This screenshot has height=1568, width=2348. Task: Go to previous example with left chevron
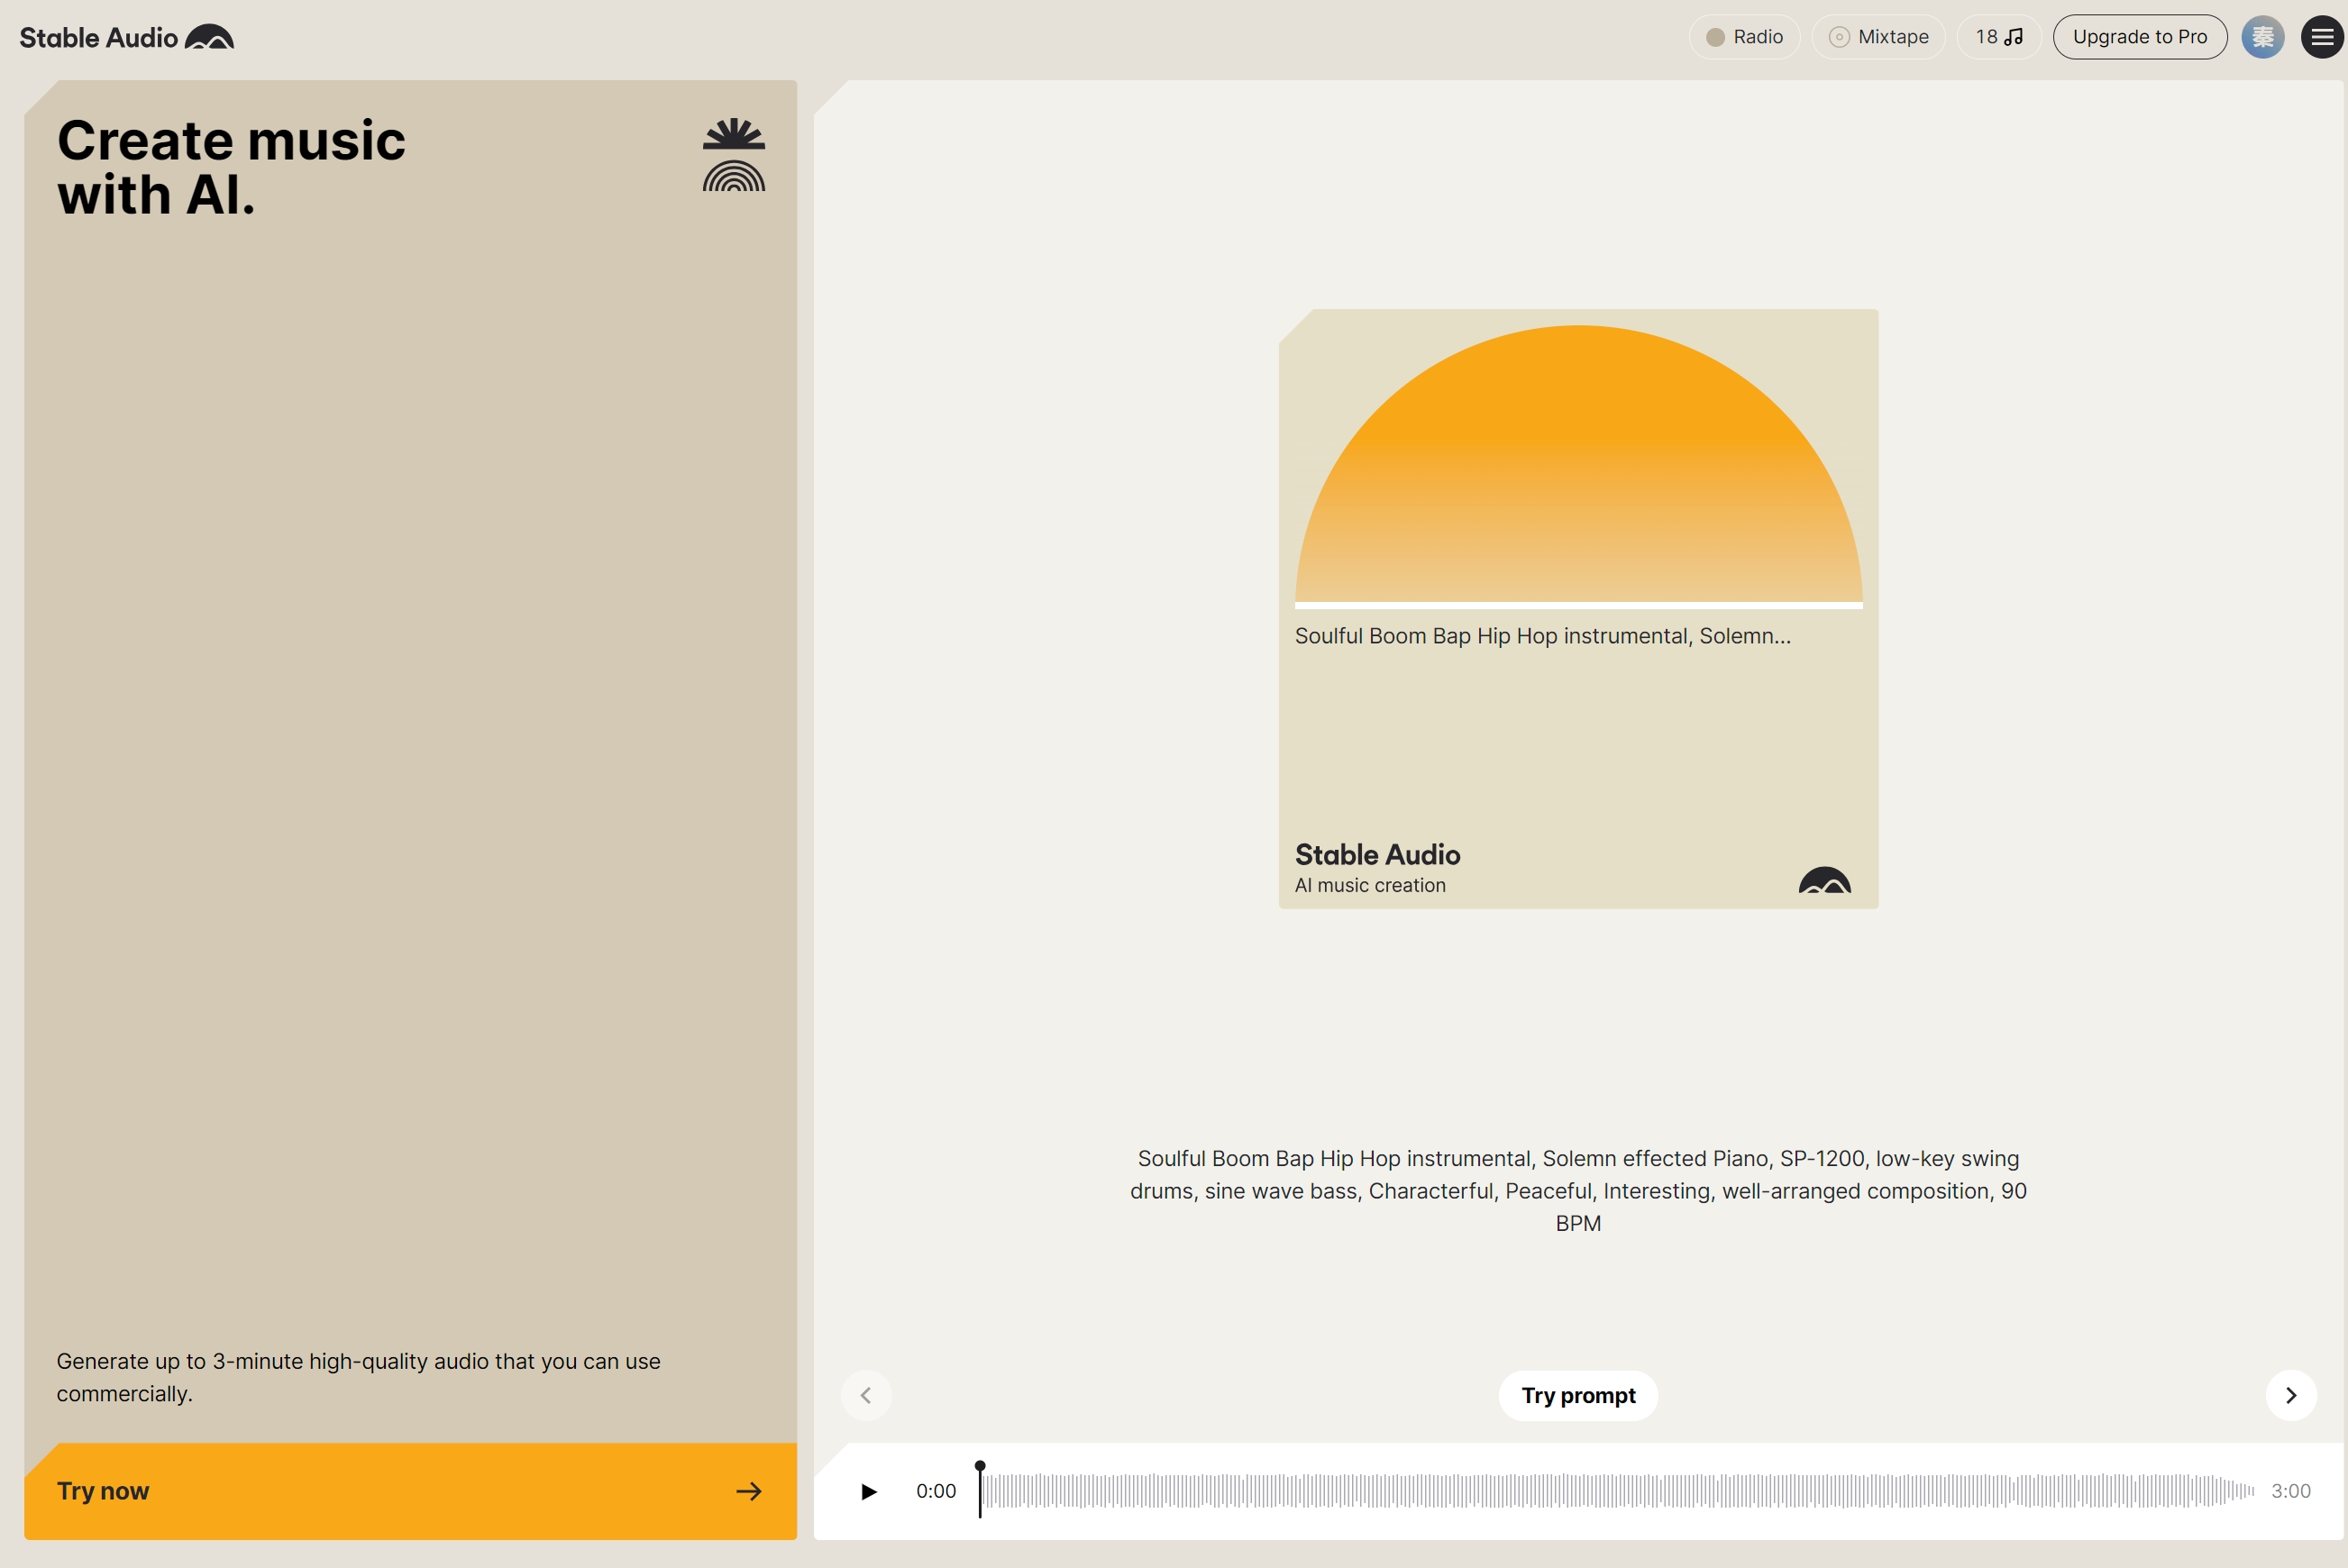[866, 1395]
